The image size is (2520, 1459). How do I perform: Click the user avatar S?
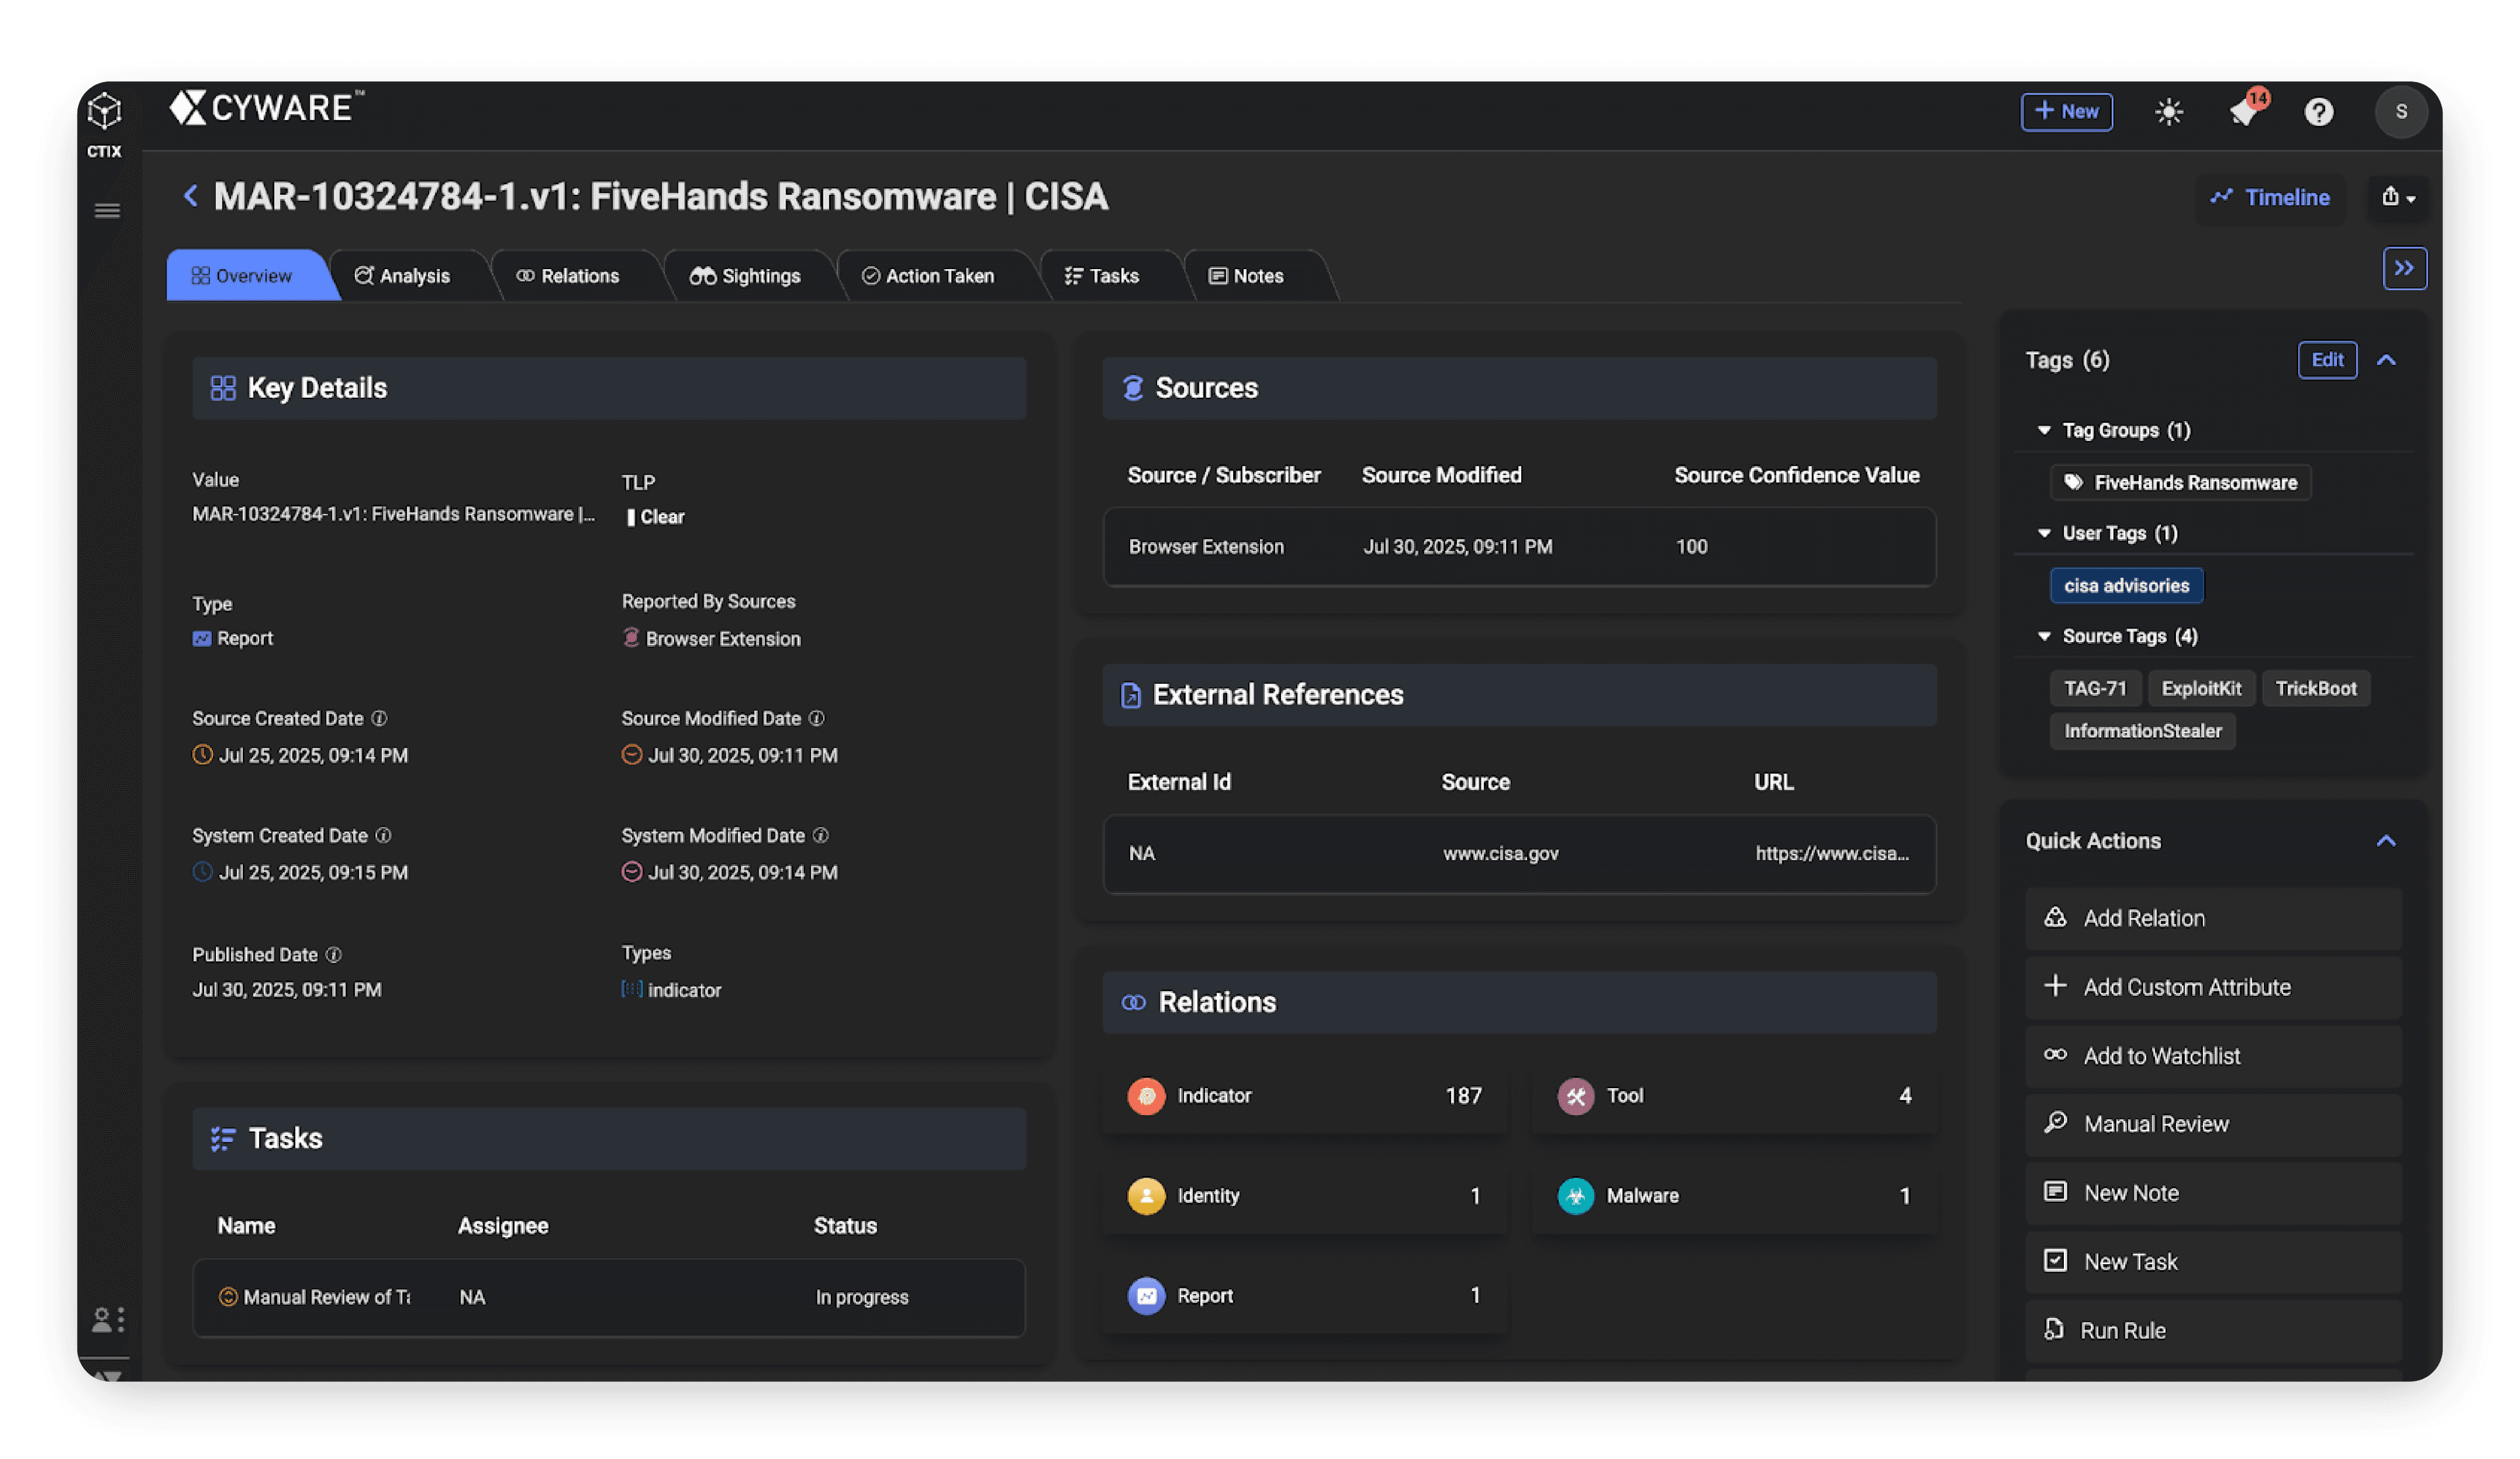pyautogui.click(x=2400, y=112)
